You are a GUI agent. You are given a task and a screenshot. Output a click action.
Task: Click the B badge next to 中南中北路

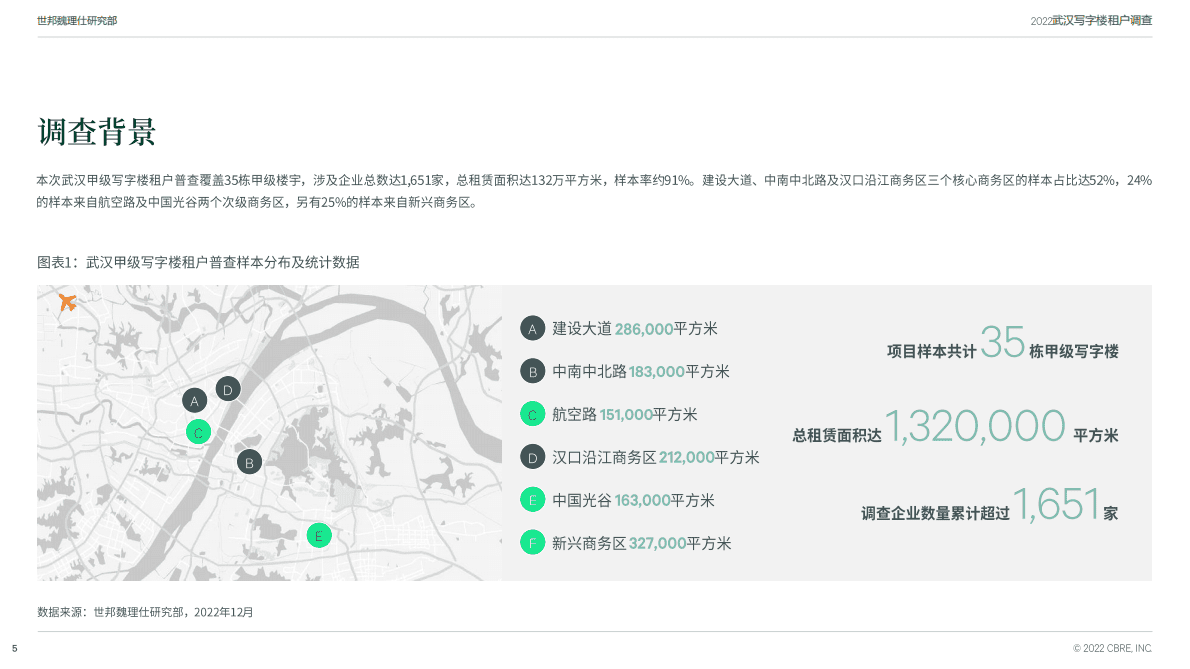[532, 371]
